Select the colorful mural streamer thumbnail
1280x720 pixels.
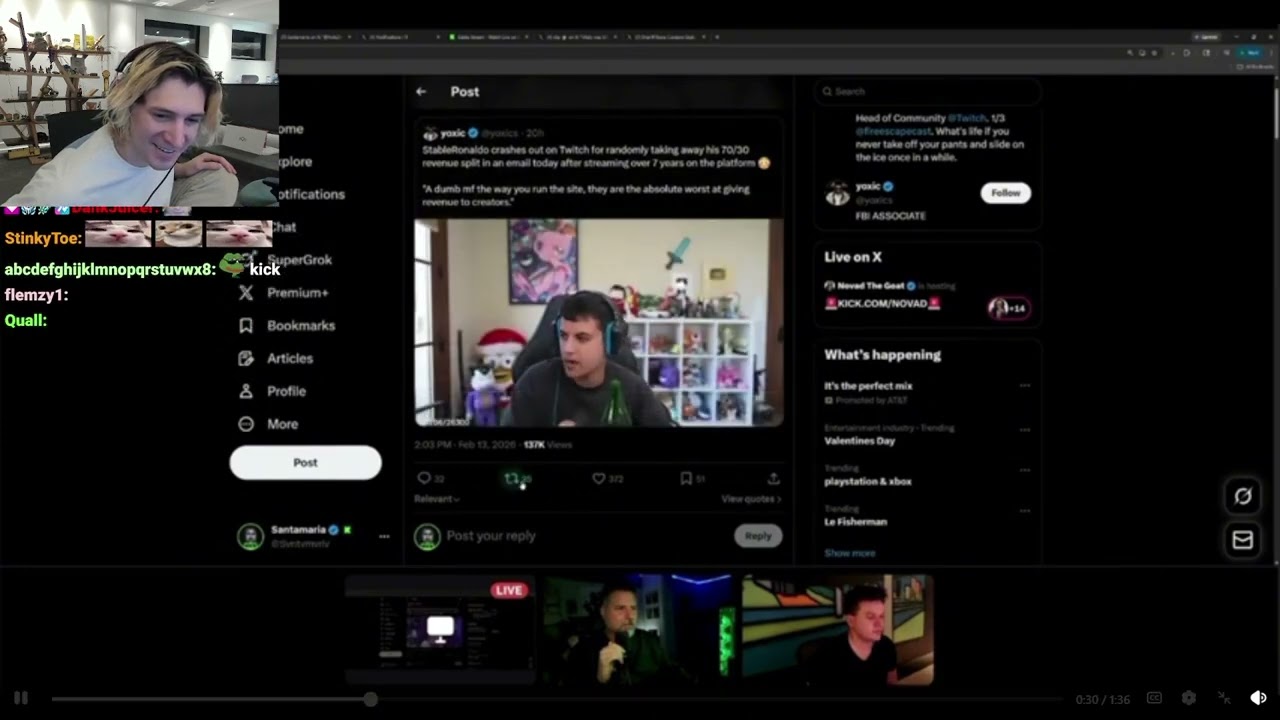click(x=837, y=629)
